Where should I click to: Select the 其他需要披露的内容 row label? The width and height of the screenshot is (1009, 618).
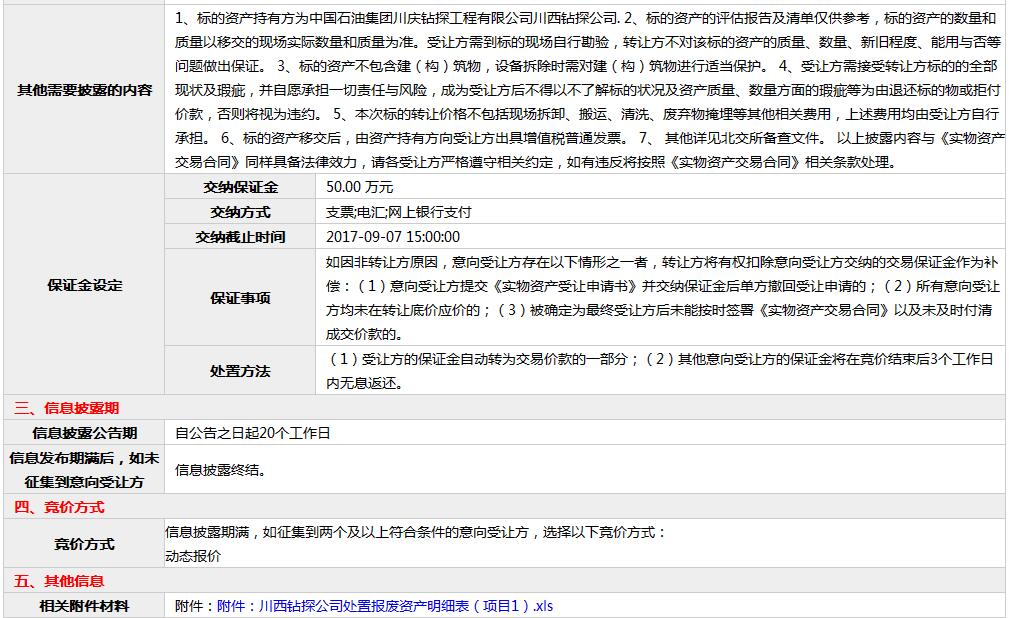(84, 90)
